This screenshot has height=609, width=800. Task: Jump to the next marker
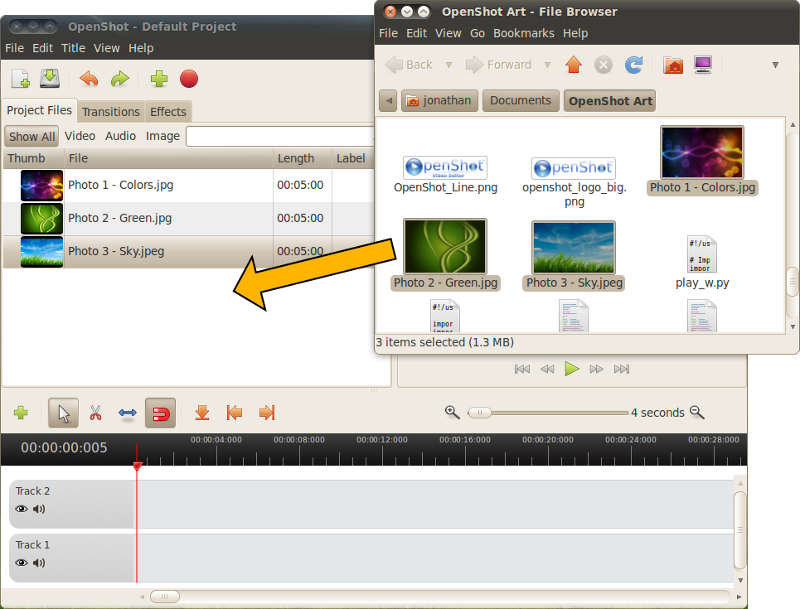pyautogui.click(x=267, y=413)
